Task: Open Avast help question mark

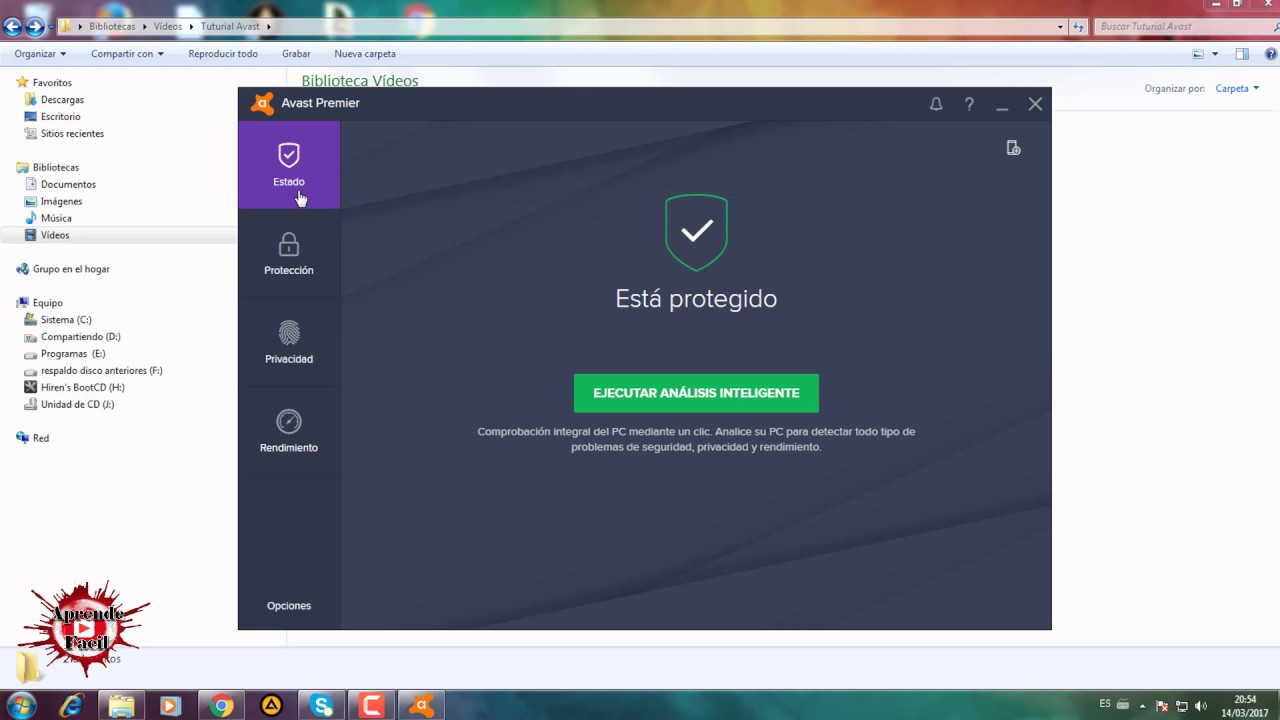Action: coord(969,104)
